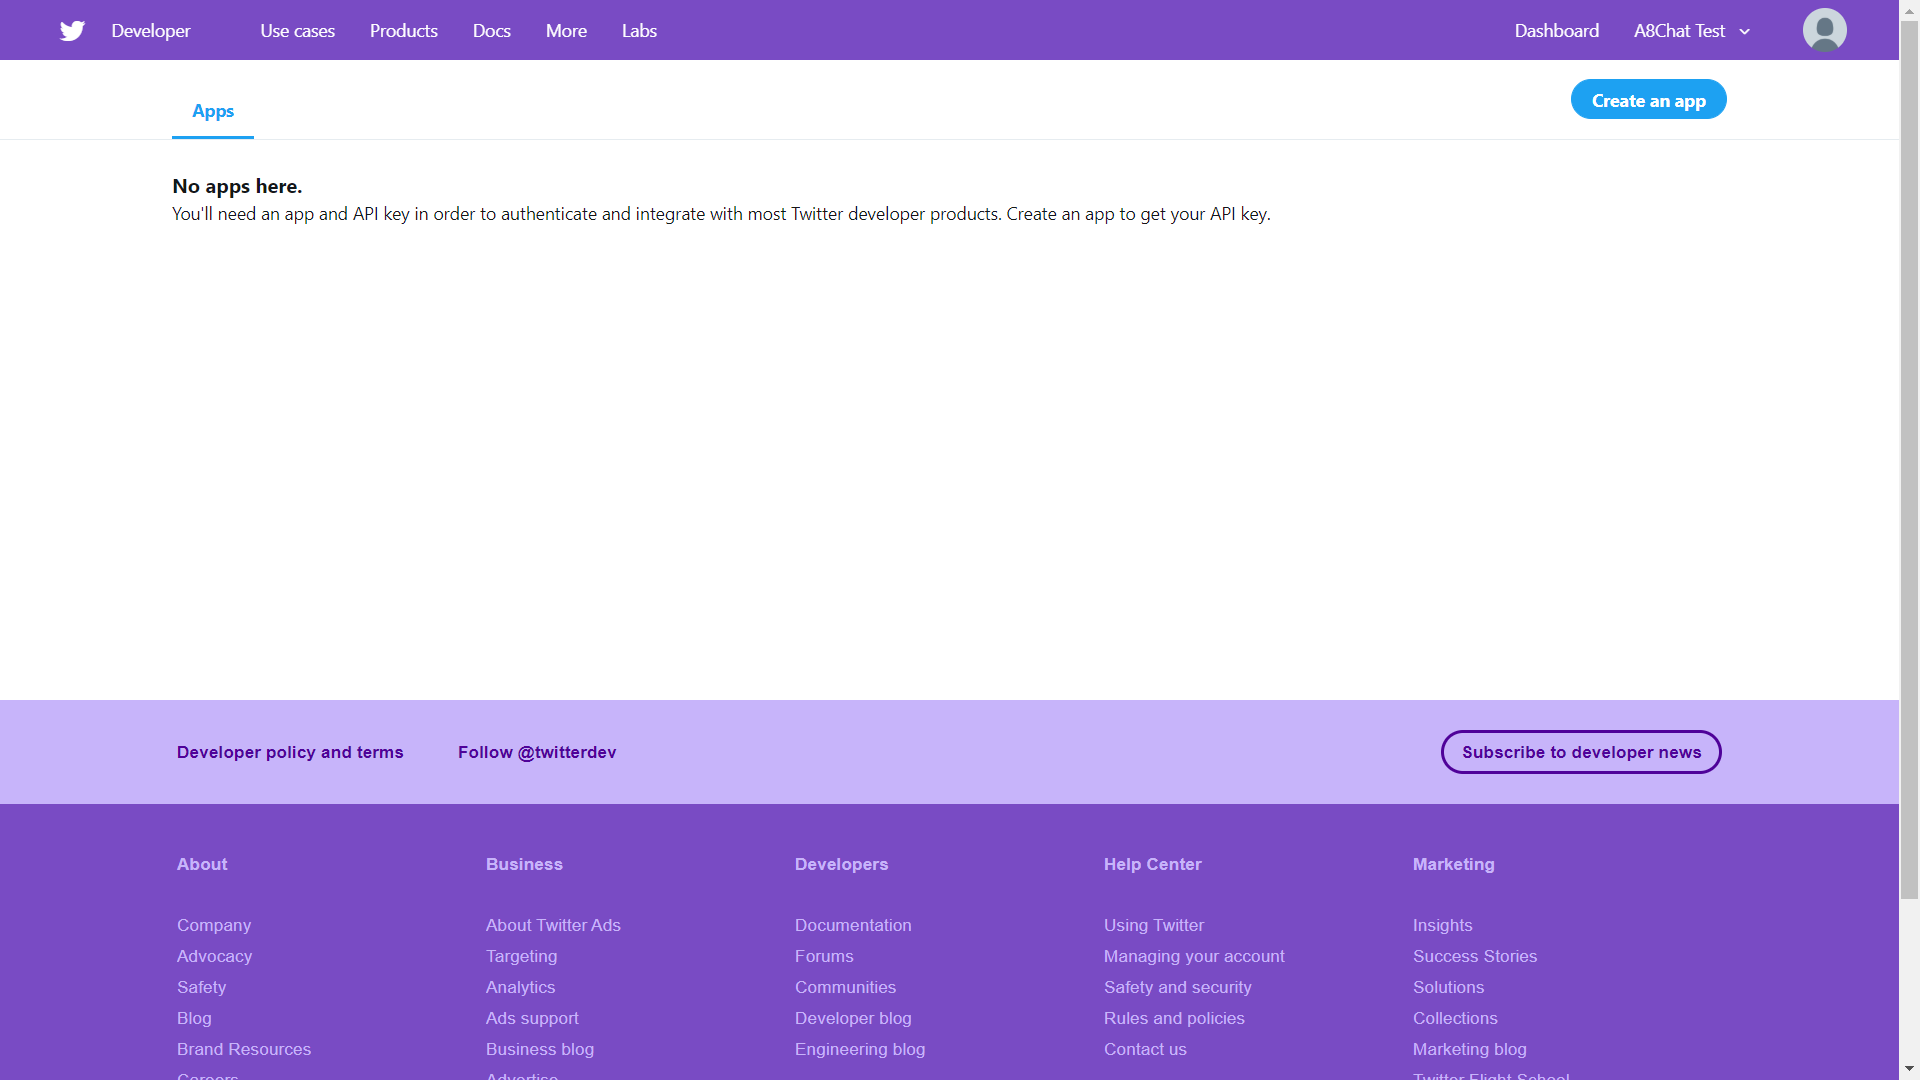
Task: Open the Success Stories link
Action: coord(1475,956)
